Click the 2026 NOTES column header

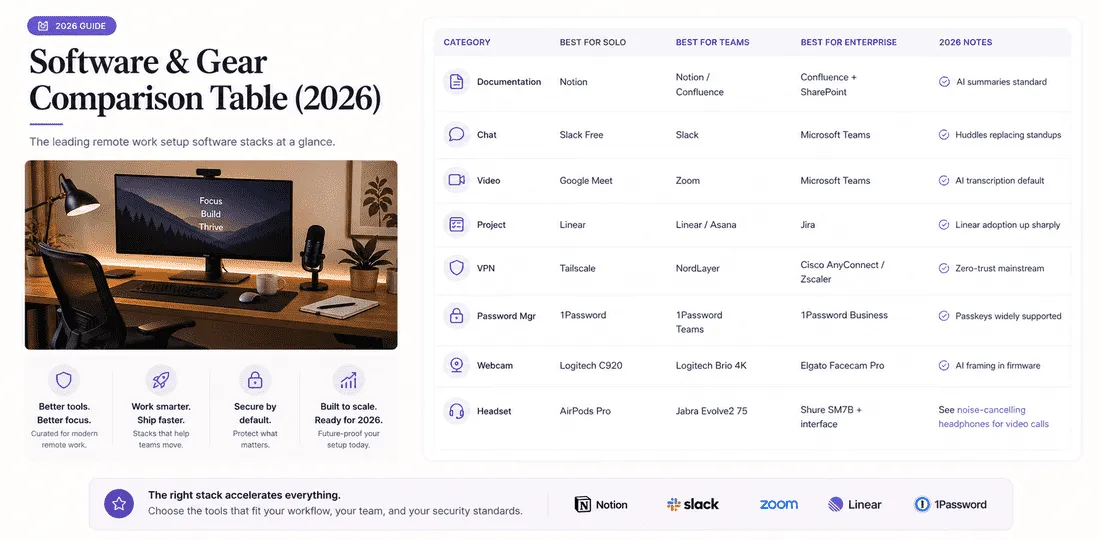click(965, 42)
